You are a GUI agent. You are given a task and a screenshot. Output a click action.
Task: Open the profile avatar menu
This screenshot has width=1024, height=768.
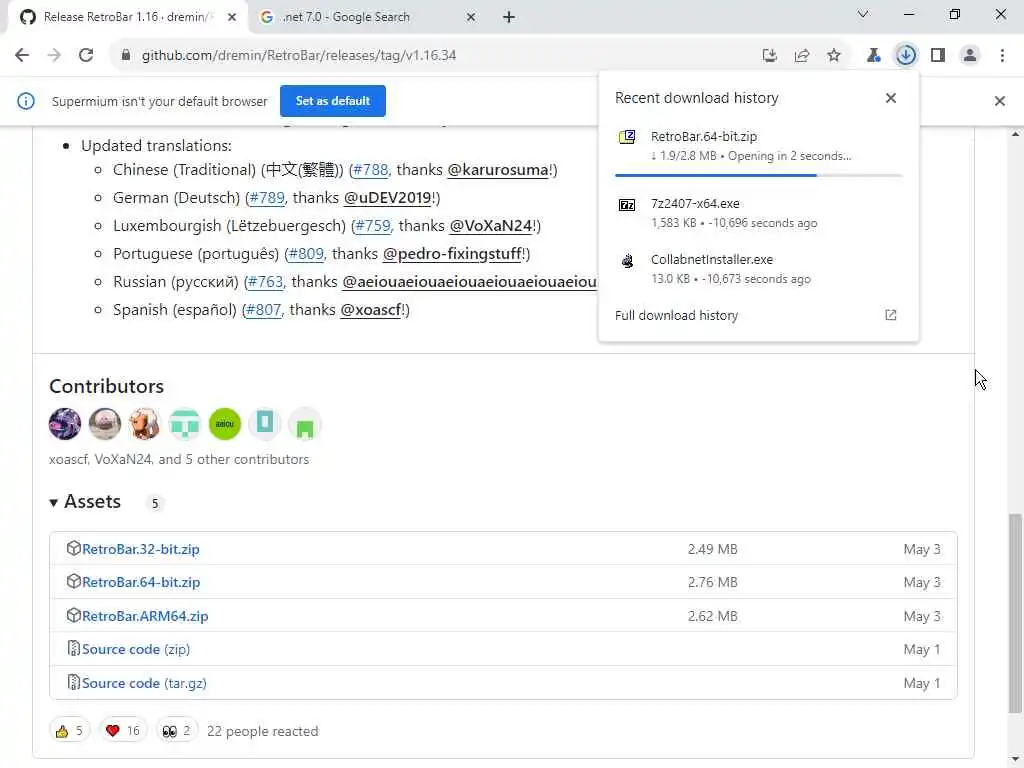point(970,56)
